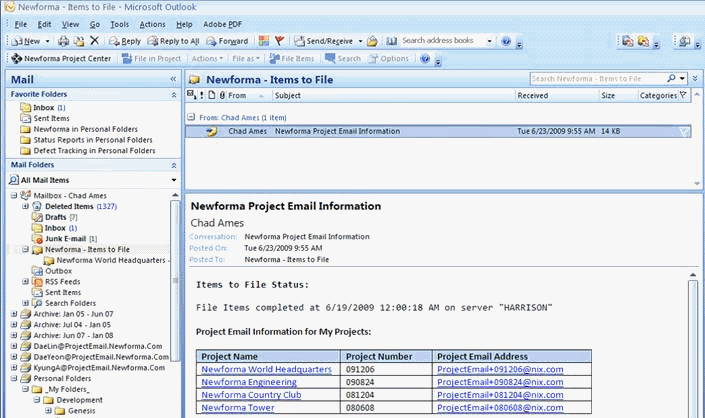Image resolution: width=705 pixels, height=418 pixels.
Task: Click the Search address books field
Action: point(442,41)
